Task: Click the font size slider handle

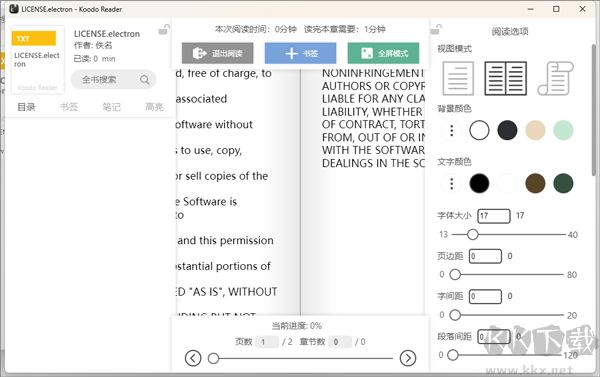Action: click(473, 234)
